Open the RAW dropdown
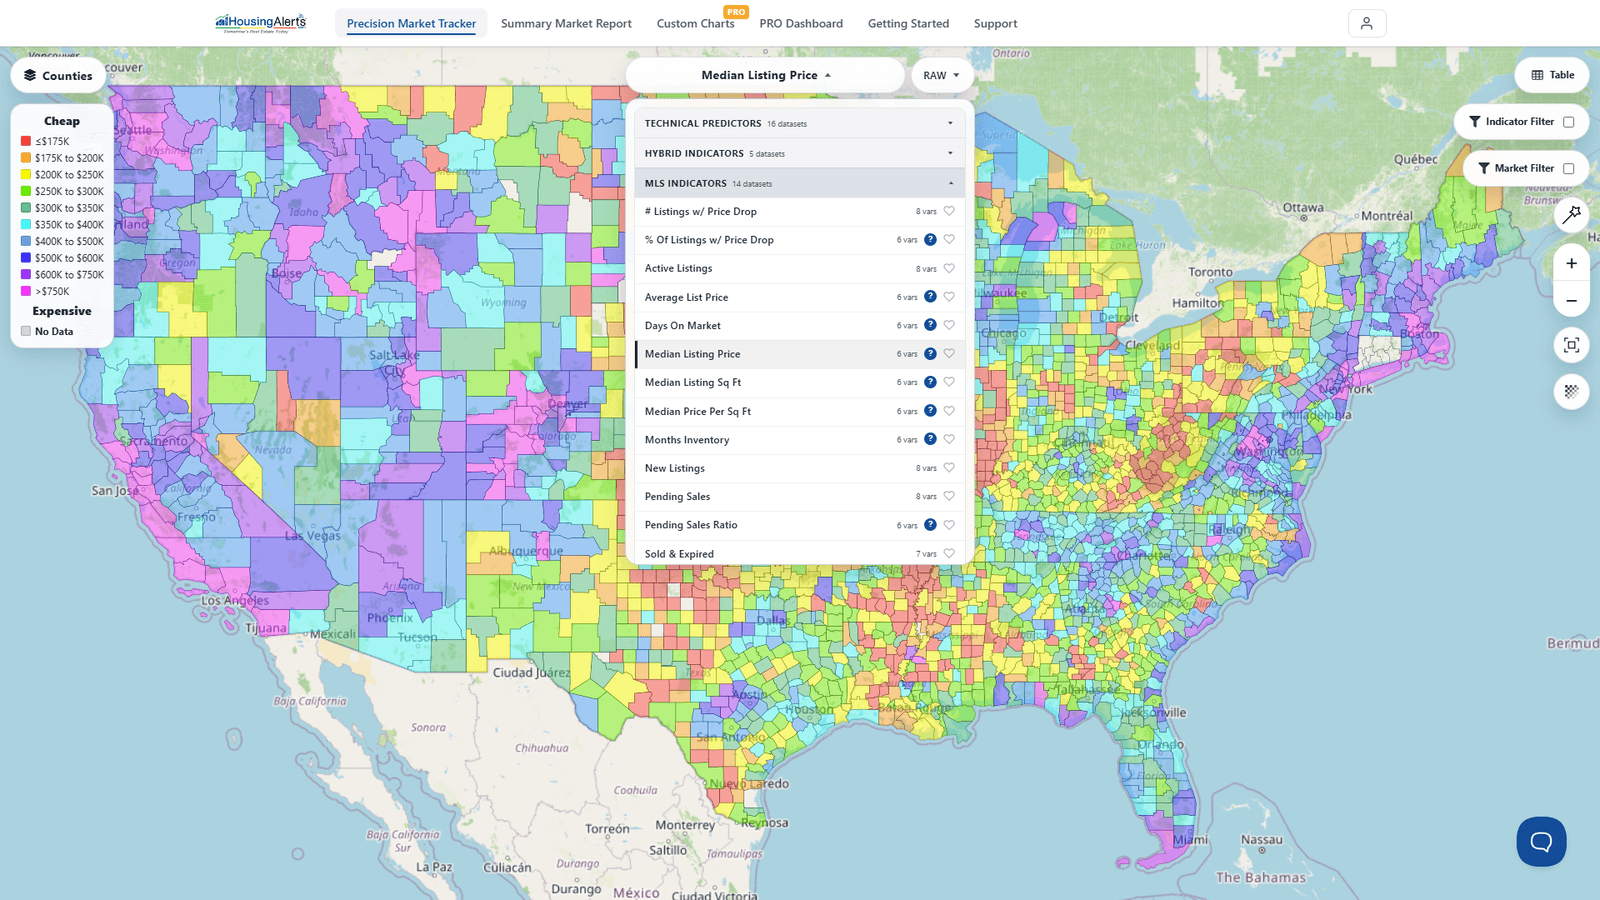The image size is (1600, 900). click(x=941, y=75)
